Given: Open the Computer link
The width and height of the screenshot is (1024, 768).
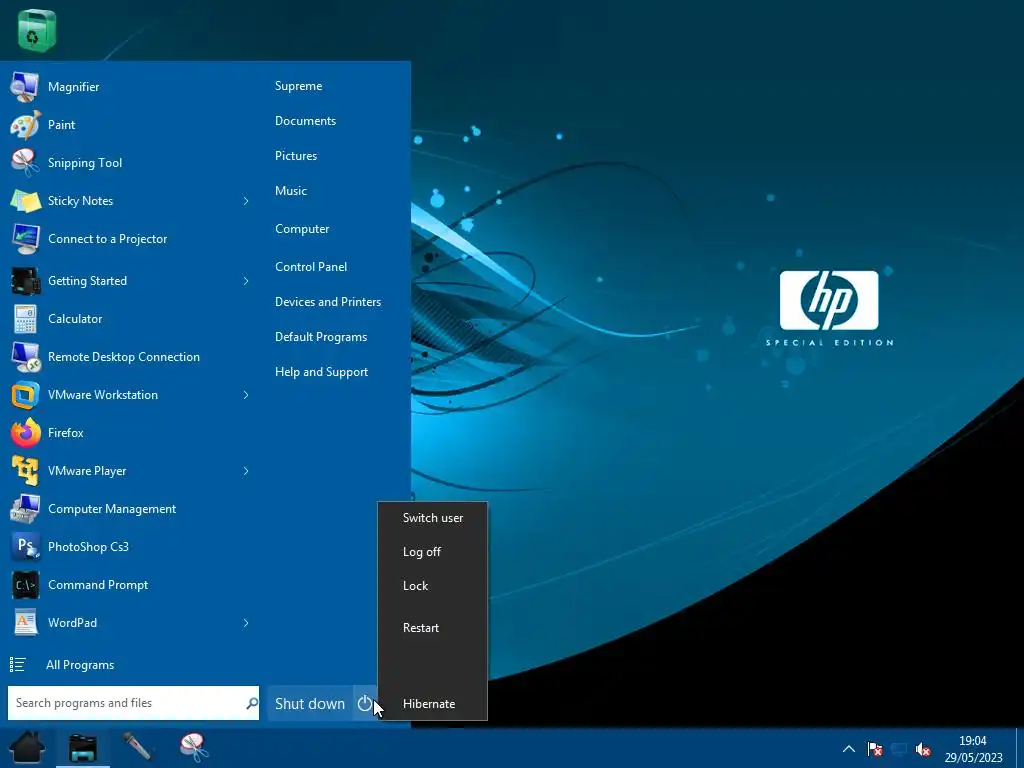Looking at the screenshot, I should 302,229.
